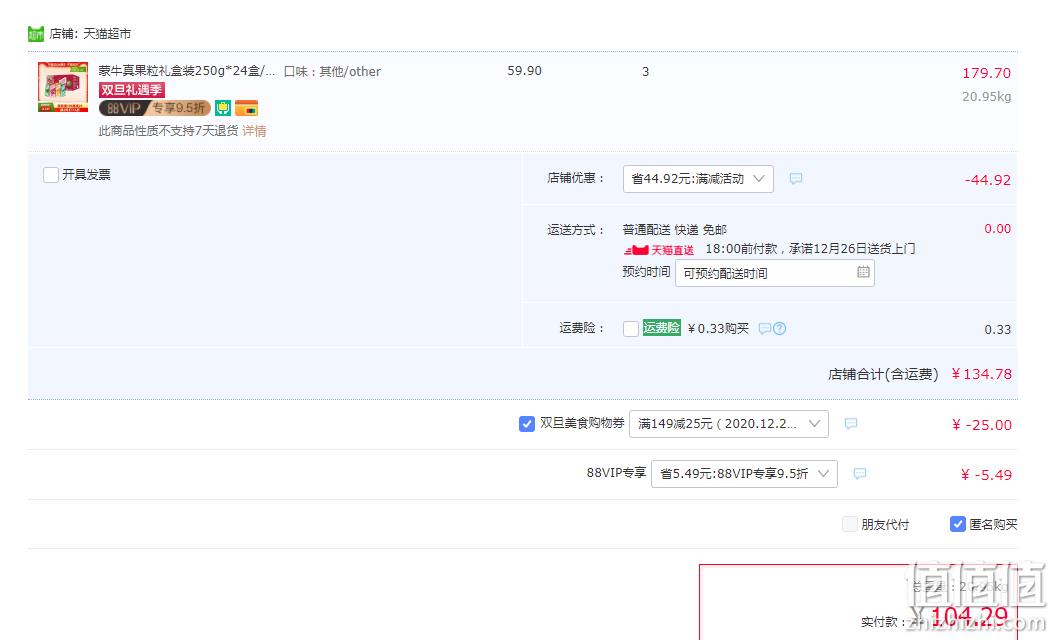Uncheck the 双旦美食购物券 coupon checkbox
1055x640 pixels.
click(527, 424)
